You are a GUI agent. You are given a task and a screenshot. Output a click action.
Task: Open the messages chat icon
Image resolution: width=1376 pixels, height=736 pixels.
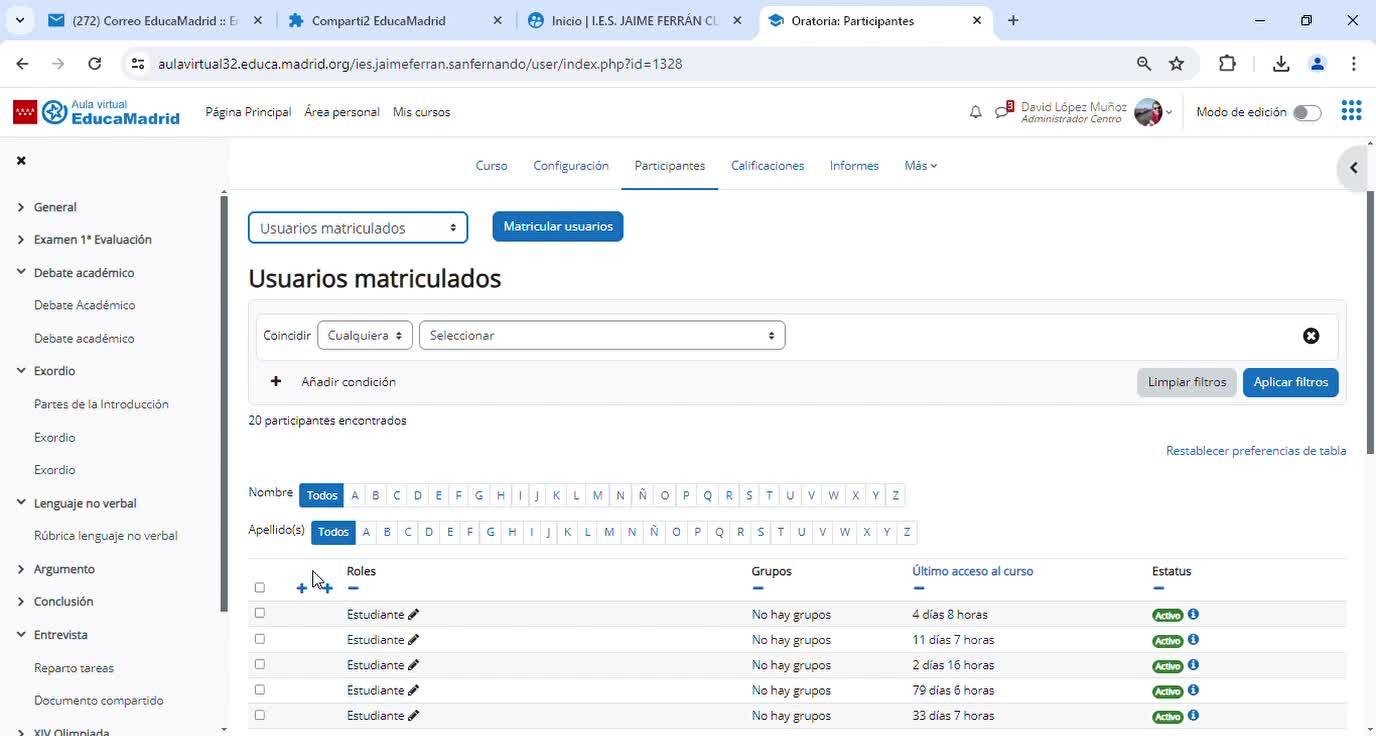coord(1003,111)
